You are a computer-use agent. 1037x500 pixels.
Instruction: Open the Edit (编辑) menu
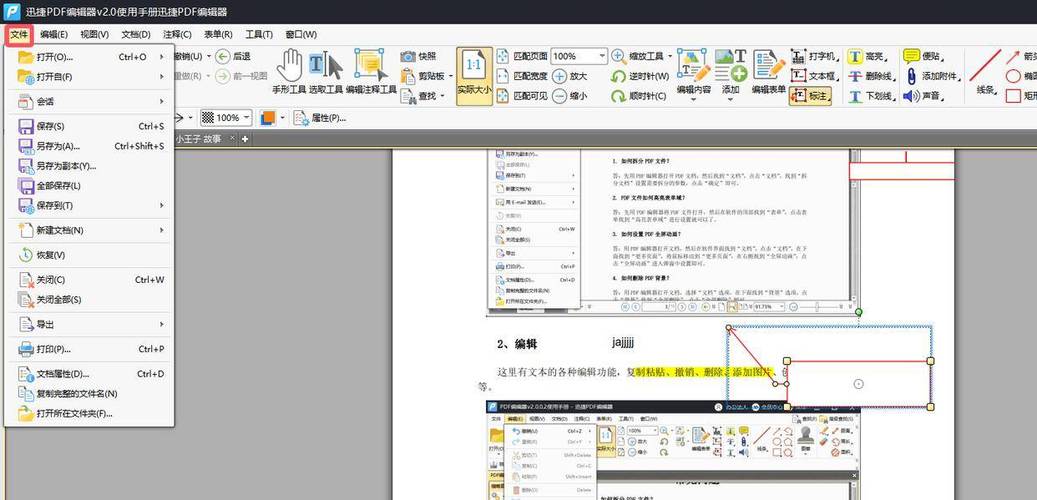(54, 34)
